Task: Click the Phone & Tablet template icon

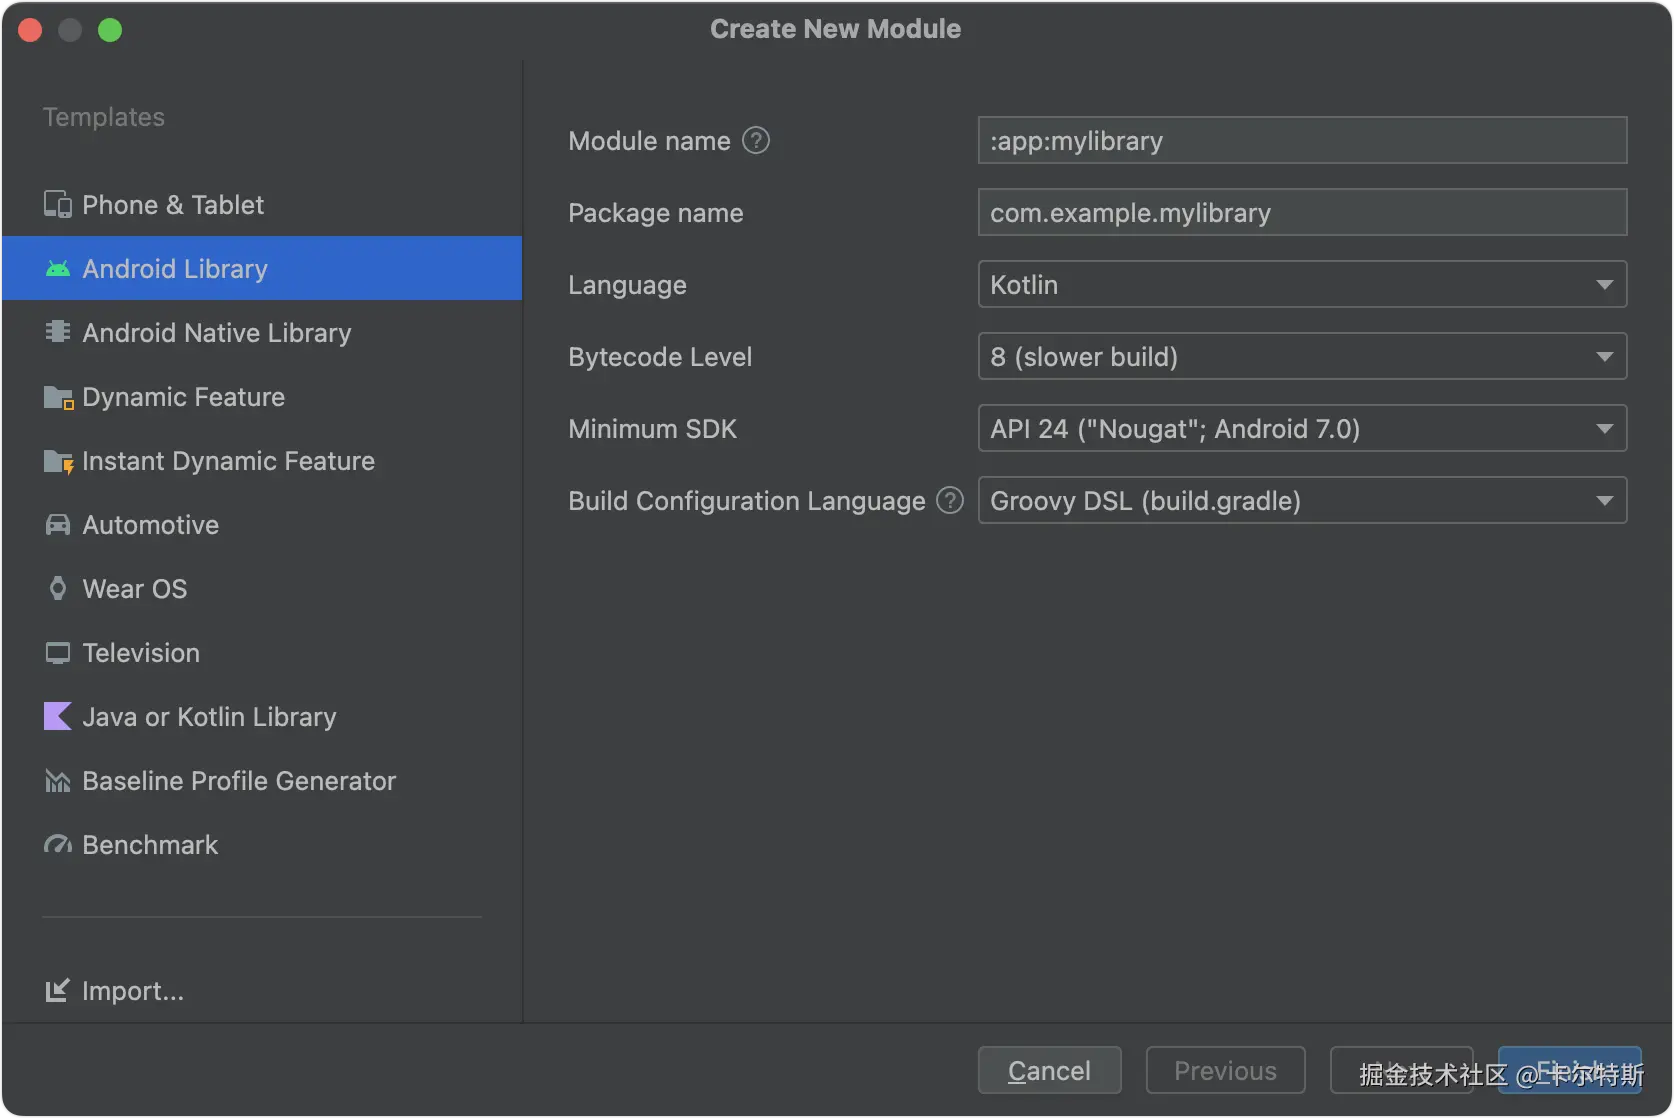Action: click(x=58, y=205)
